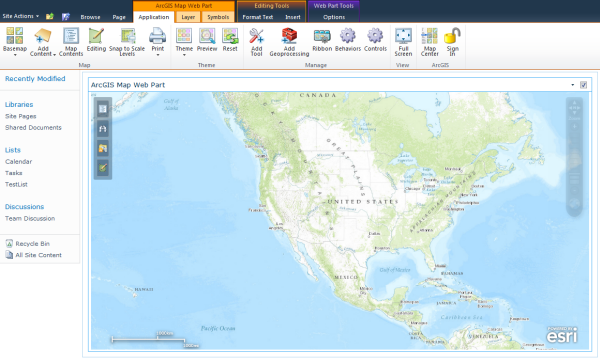Toggle the web part selection checkbox
Image resolution: width=600 pixels, height=363 pixels.
tap(583, 85)
